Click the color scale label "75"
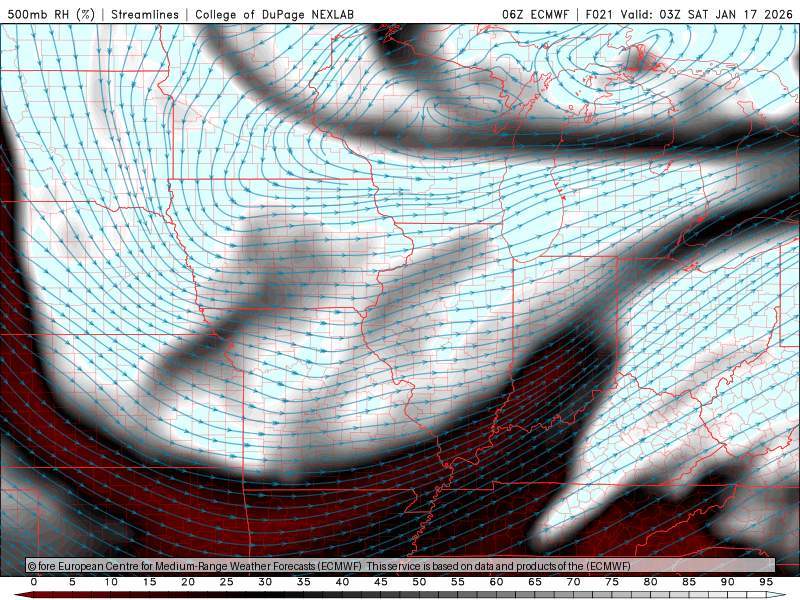The width and height of the screenshot is (800, 600). tap(612, 582)
